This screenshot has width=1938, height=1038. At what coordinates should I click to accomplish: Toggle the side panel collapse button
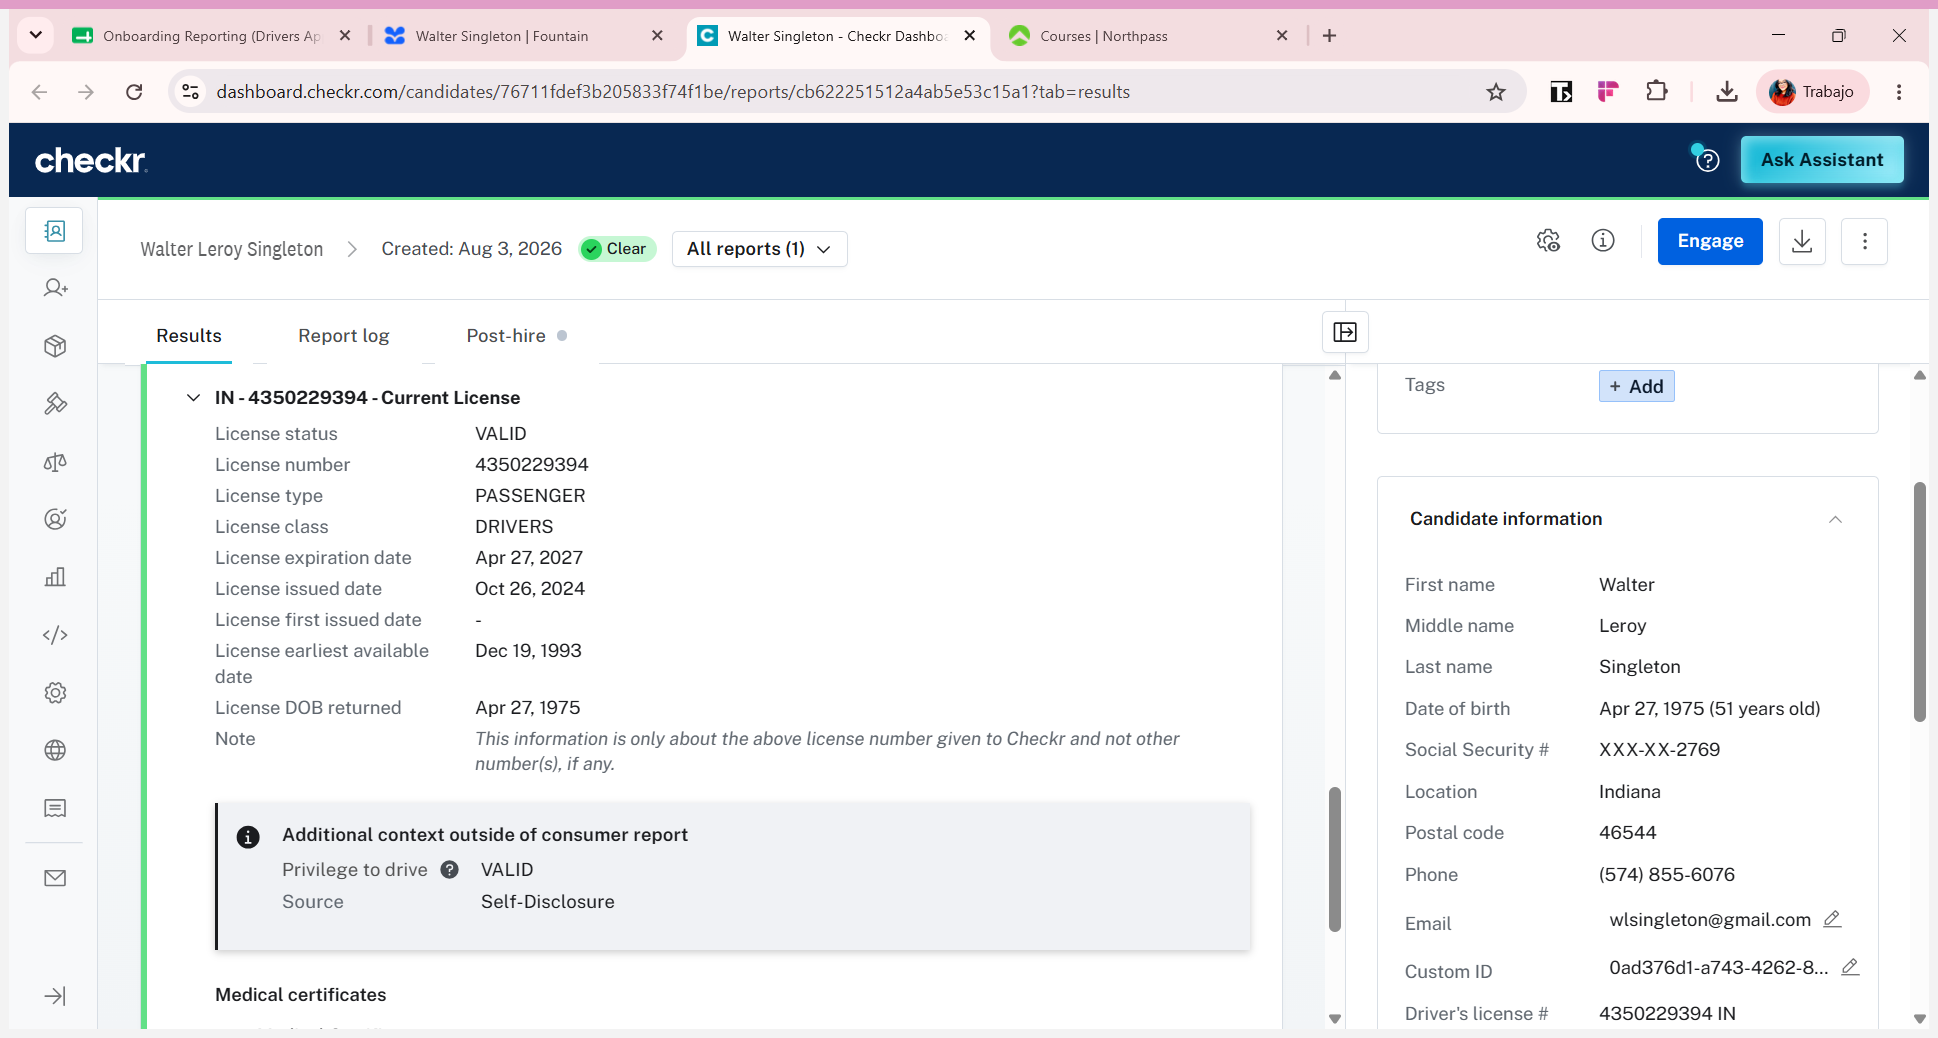(x=1345, y=332)
